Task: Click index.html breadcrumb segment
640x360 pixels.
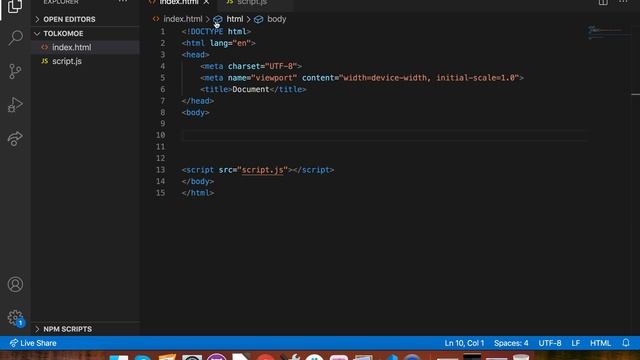Action: [182, 19]
